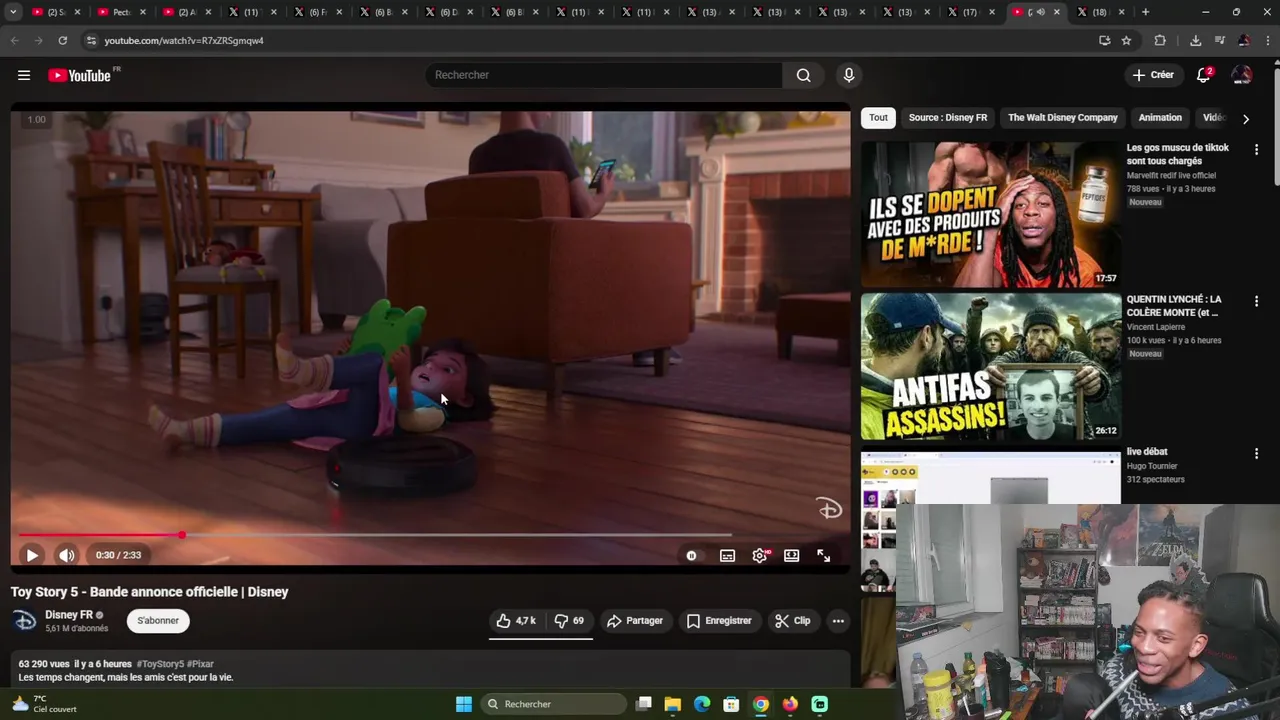
Task: Switch to the X (17) tab
Action: [x=970, y=12]
